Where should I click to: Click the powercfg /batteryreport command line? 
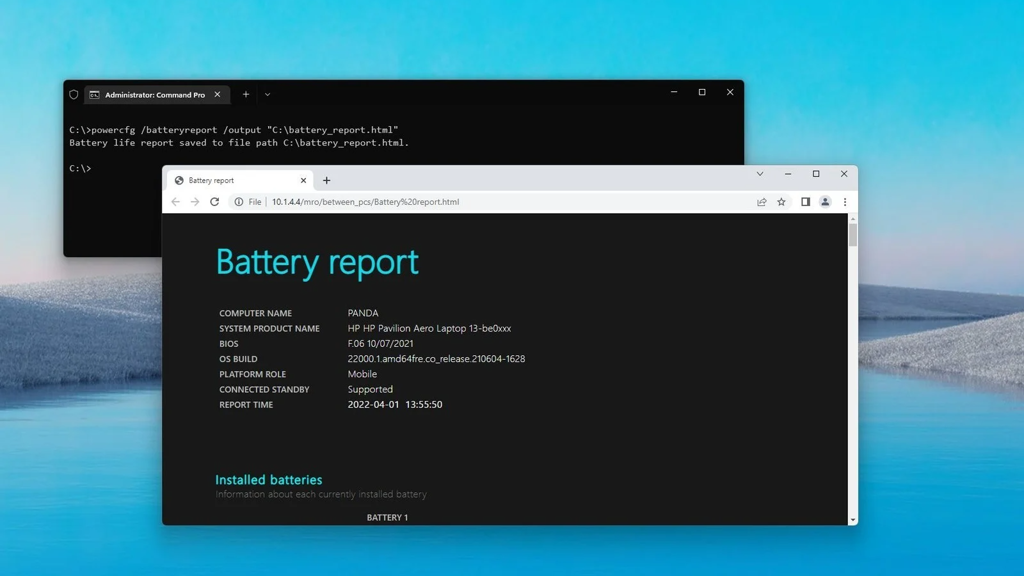coord(234,130)
